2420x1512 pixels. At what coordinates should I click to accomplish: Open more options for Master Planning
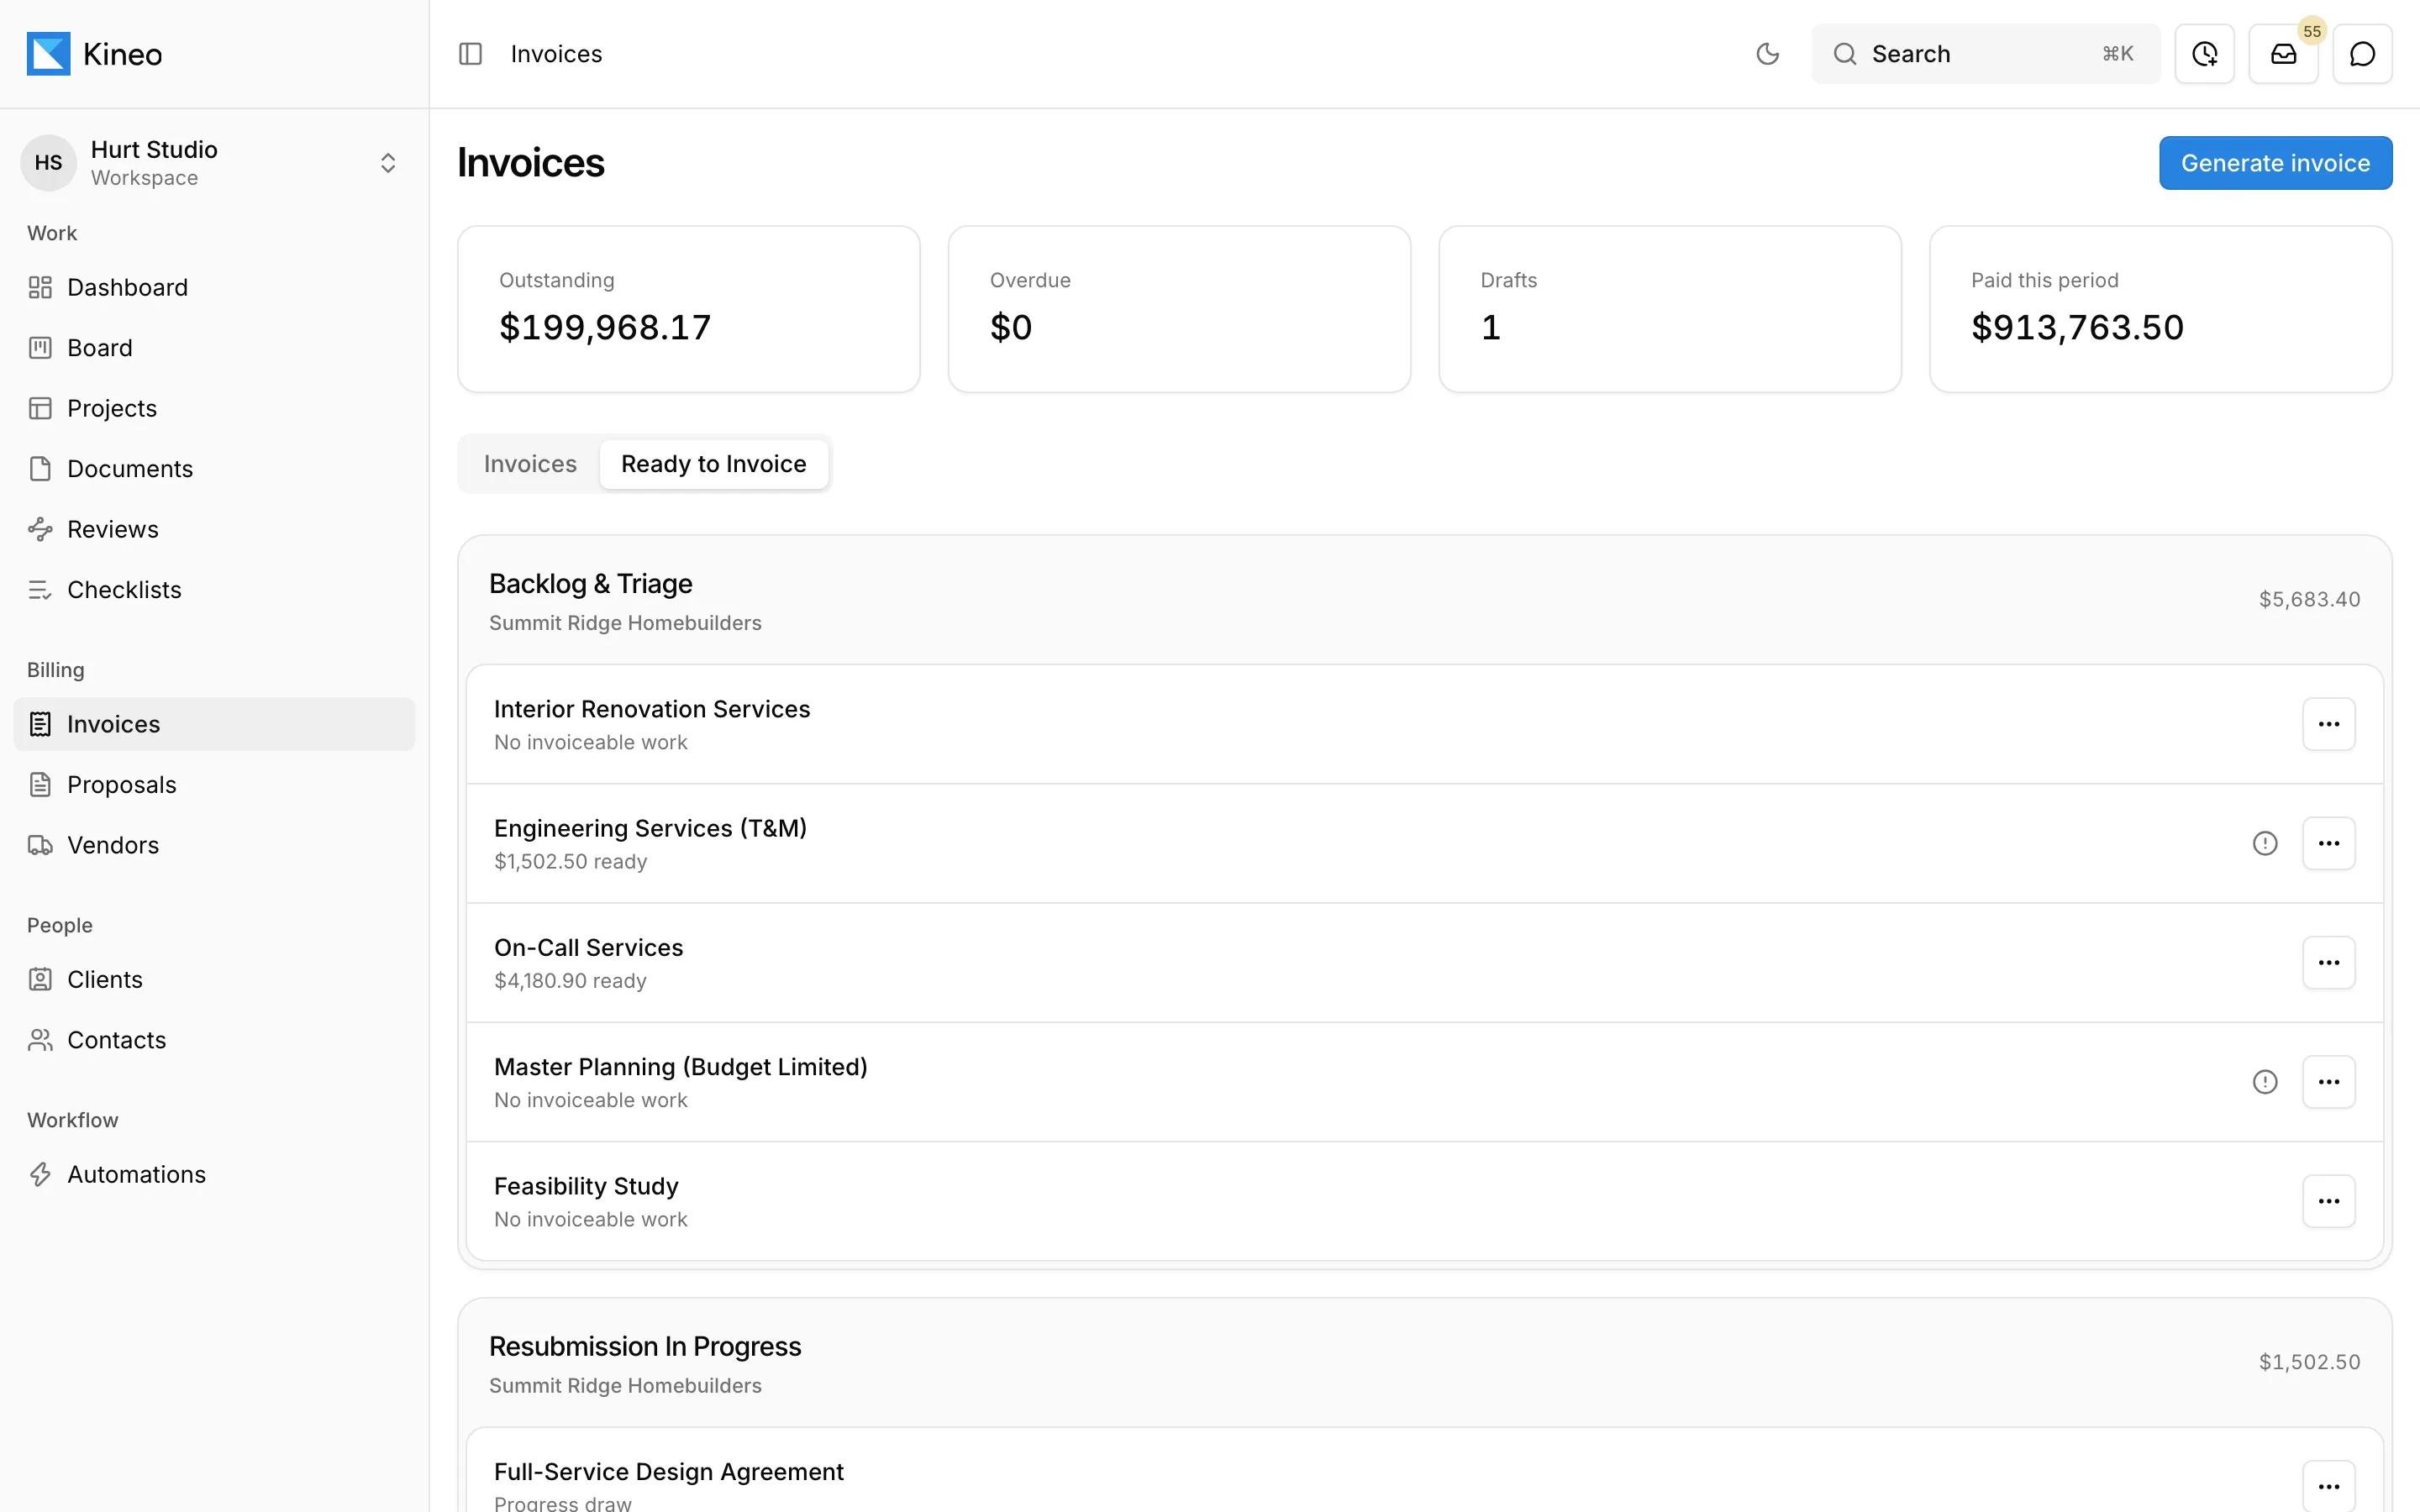[x=2328, y=1082]
